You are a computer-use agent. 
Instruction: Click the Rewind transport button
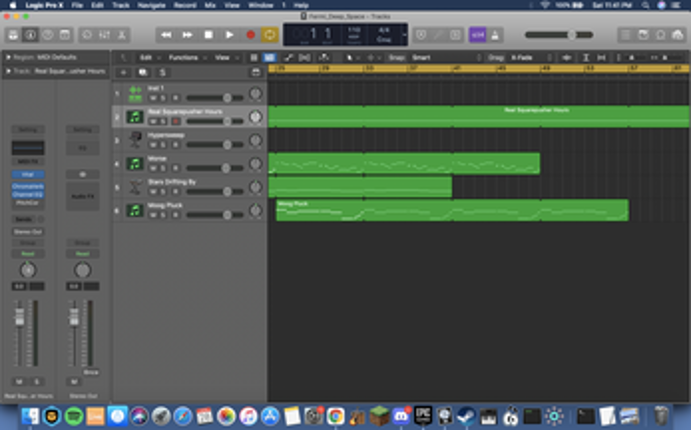[166, 35]
